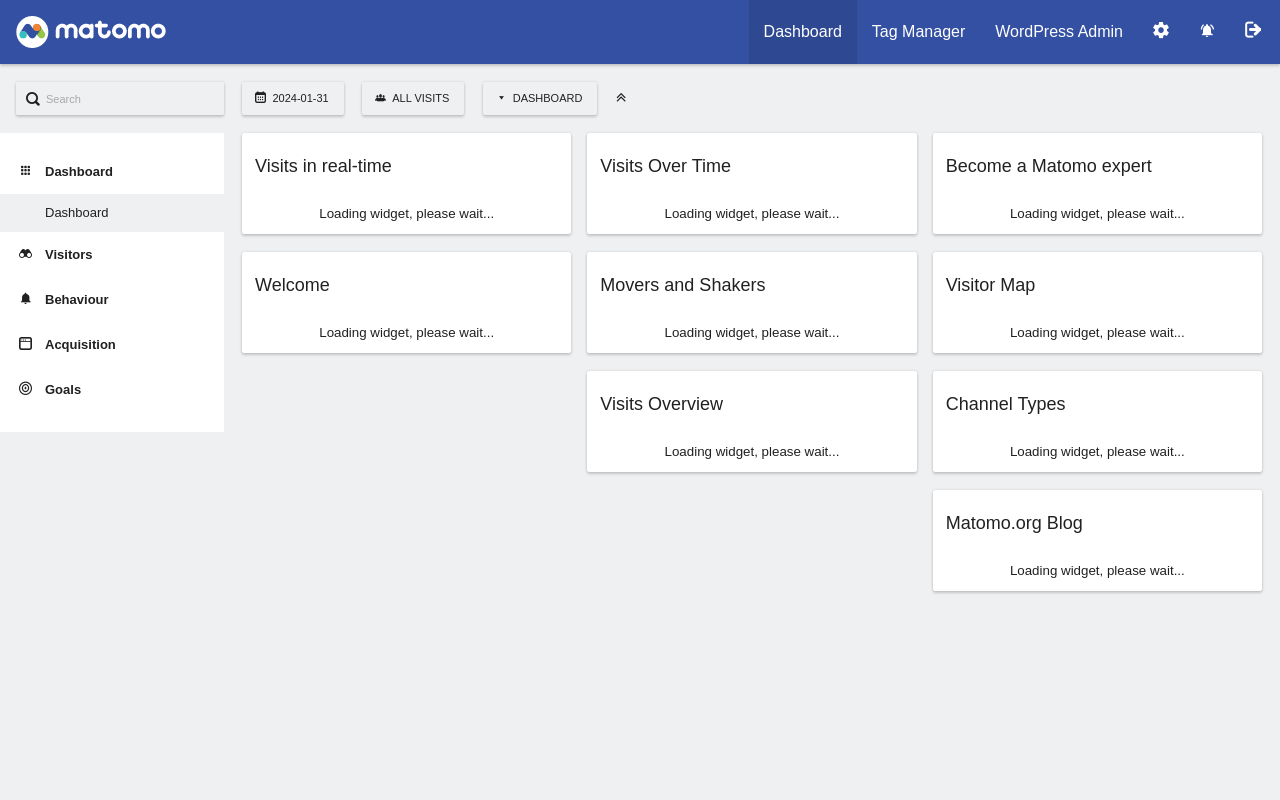Open settings gear icon
The width and height of the screenshot is (1280, 800).
pos(1161,30)
